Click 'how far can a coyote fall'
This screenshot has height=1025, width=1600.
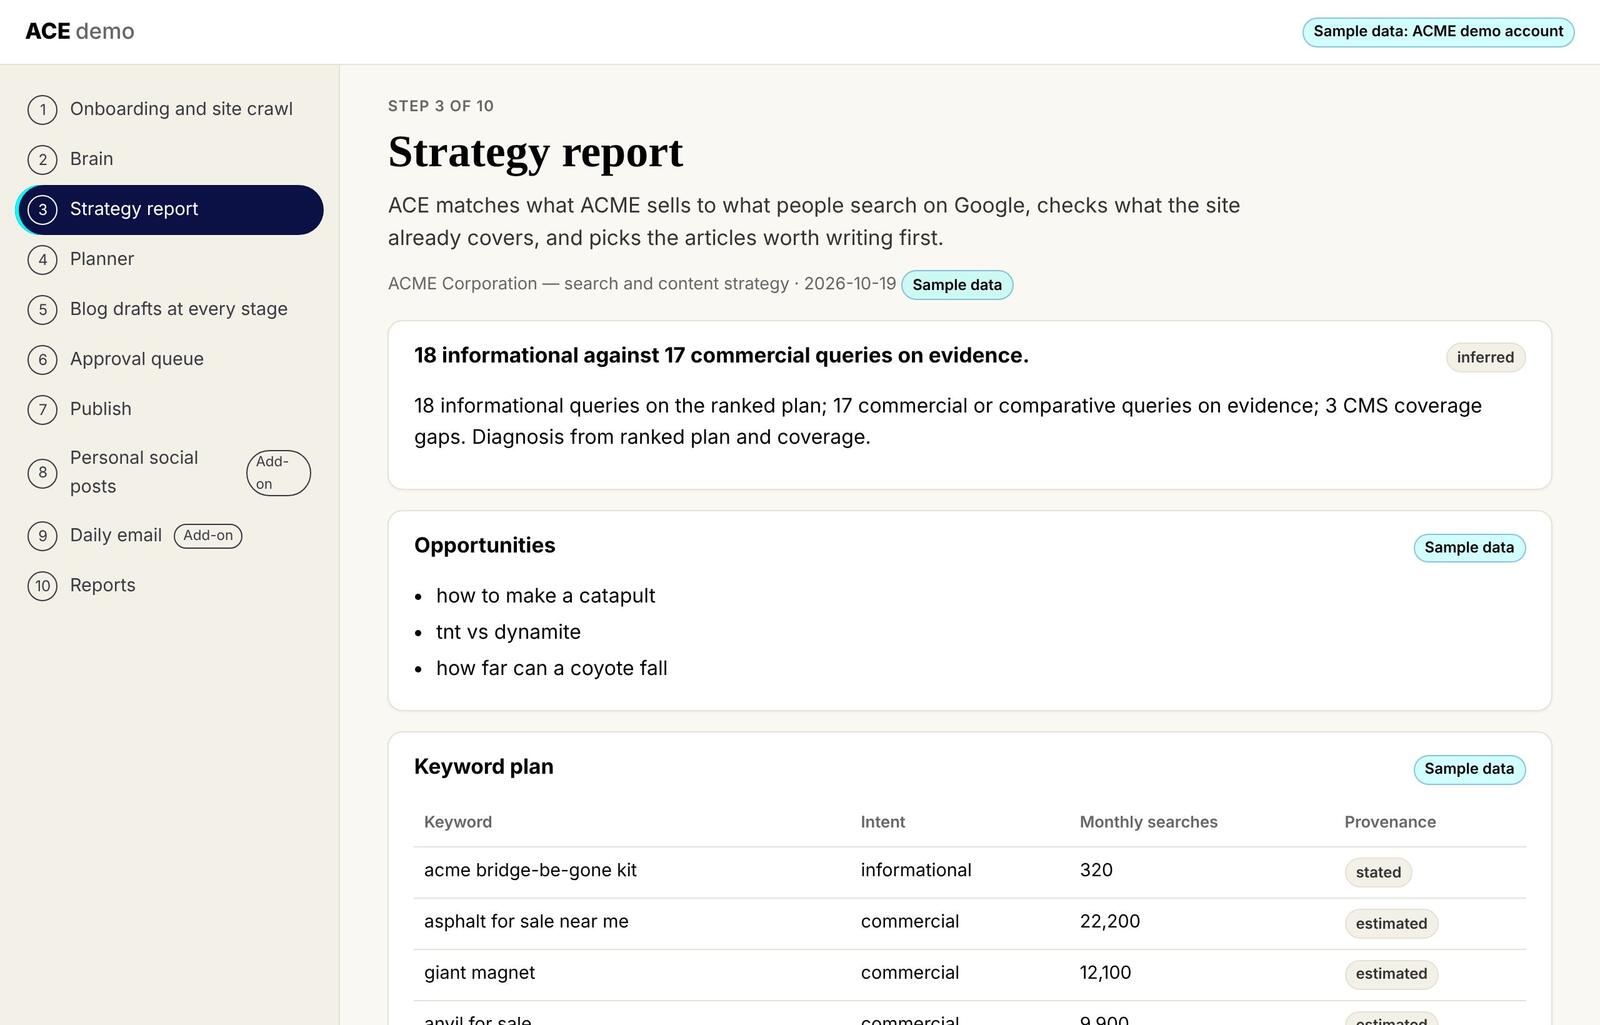(x=551, y=668)
